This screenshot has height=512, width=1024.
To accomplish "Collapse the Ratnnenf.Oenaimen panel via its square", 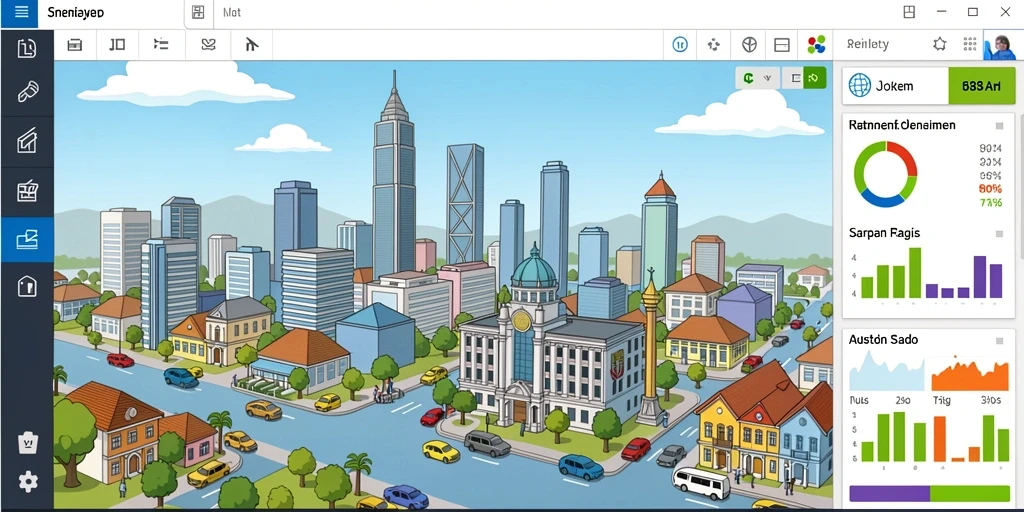I will click(999, 125).
